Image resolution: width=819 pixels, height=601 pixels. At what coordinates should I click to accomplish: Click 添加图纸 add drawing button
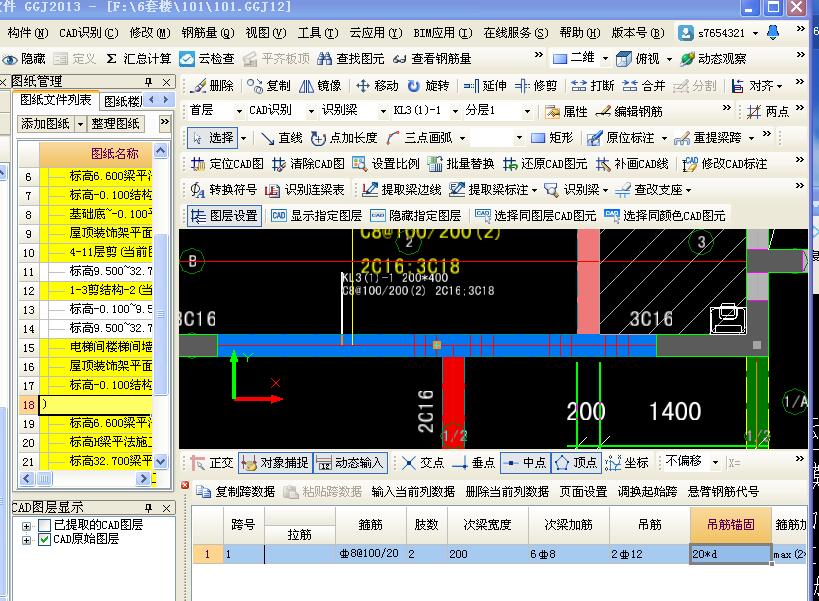[x=45, y=124]
